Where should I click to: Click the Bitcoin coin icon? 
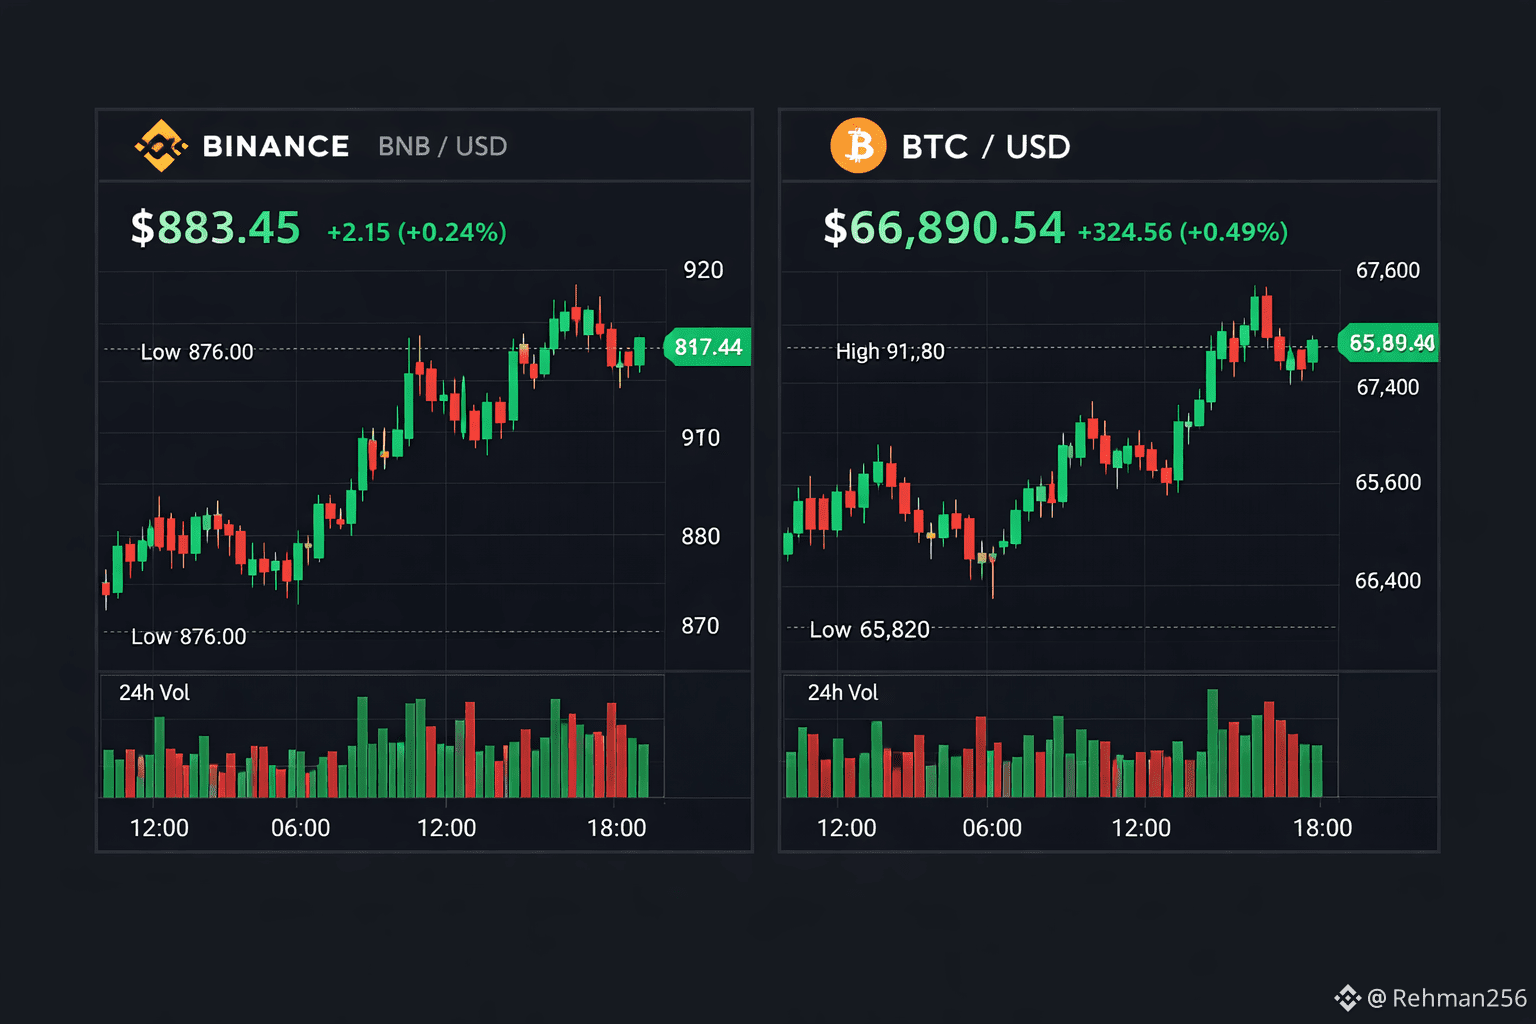(858, 146)
